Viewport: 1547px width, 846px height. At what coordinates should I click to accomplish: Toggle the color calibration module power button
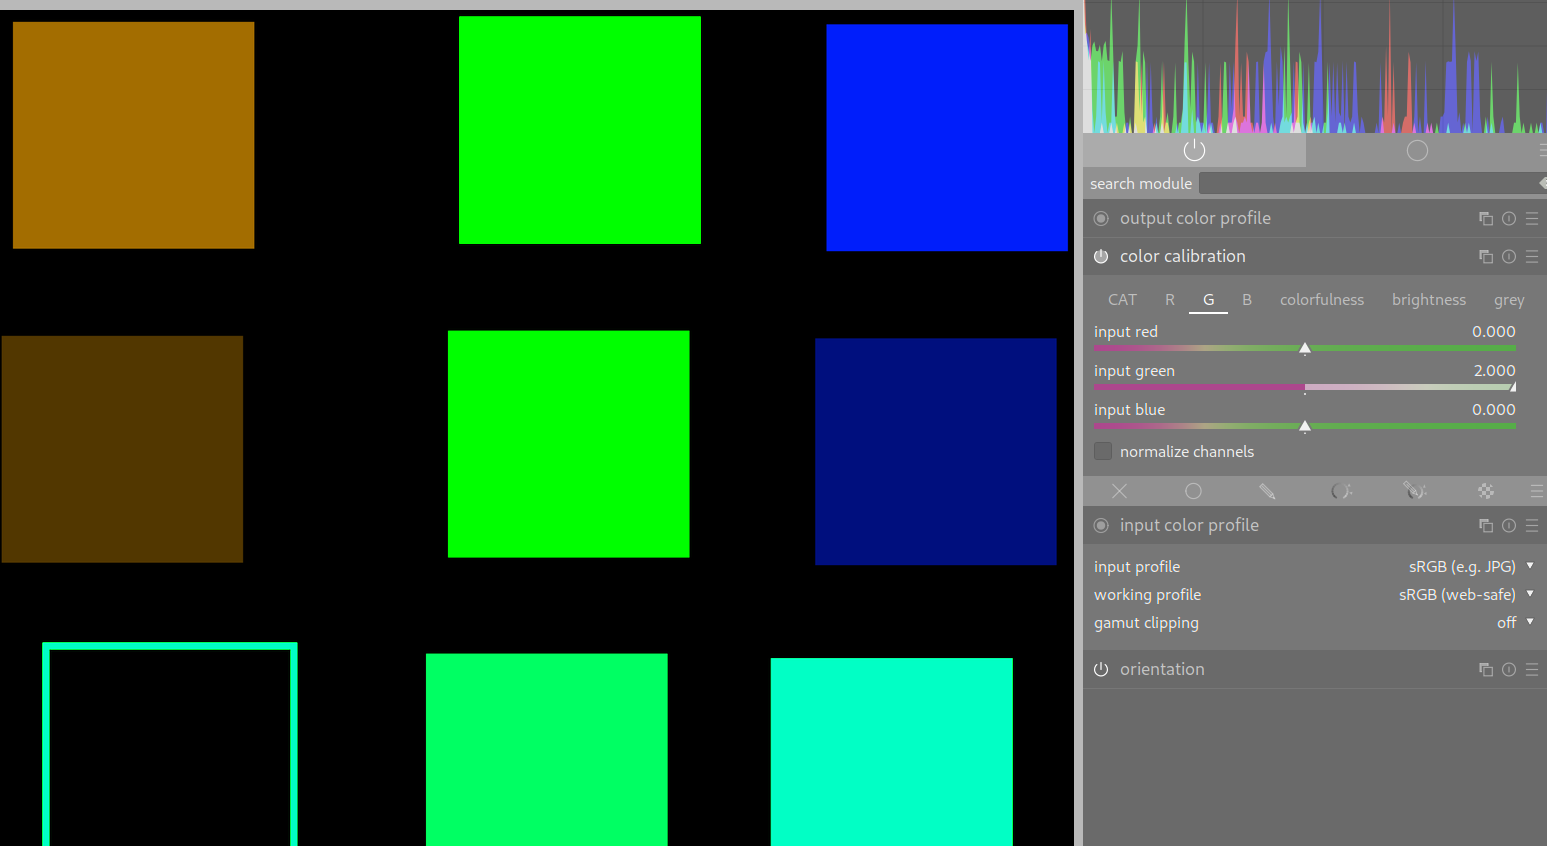click(x=1101, y=257)
